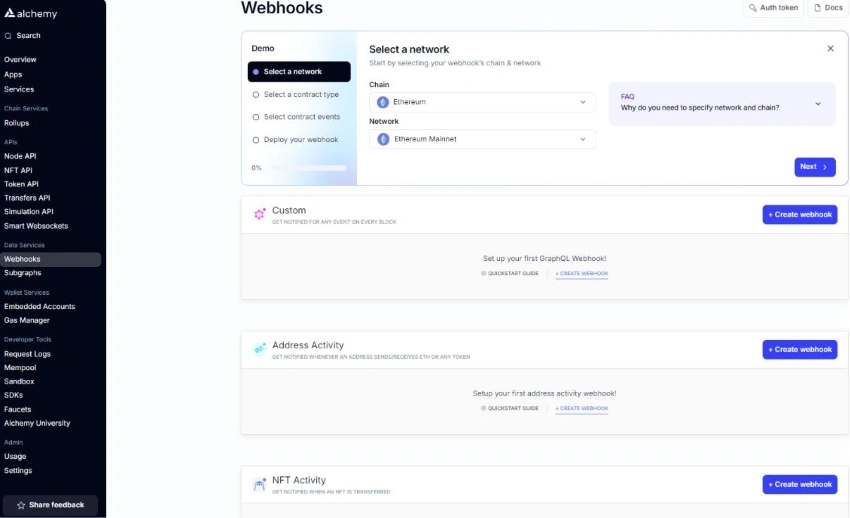
Task: Create webhook in Address Activity section
Action: (800, 349)
